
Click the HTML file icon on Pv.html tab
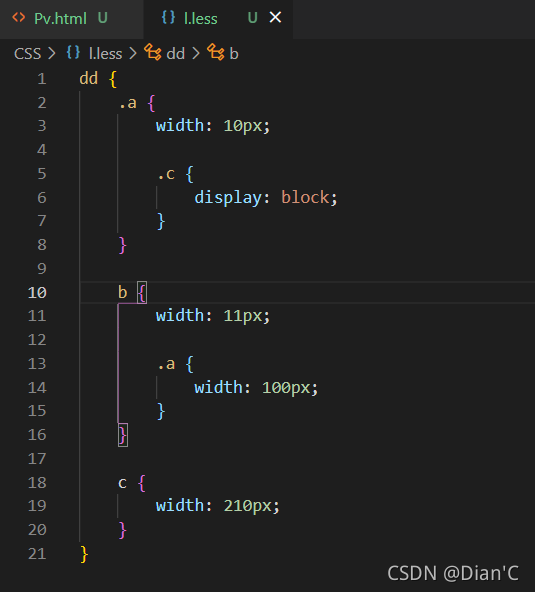coord(19,17)
